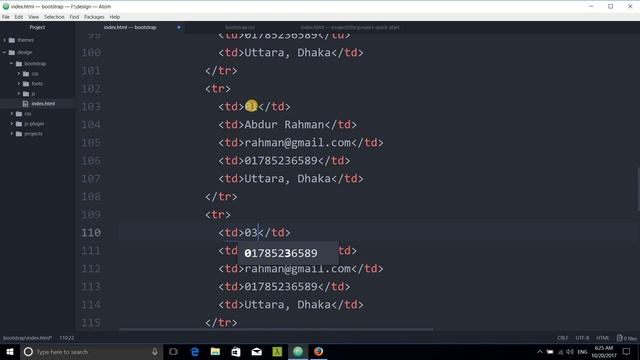640x360 pixels.
Task: Open Firefox from the taskbar
Action: click(318, 351)
